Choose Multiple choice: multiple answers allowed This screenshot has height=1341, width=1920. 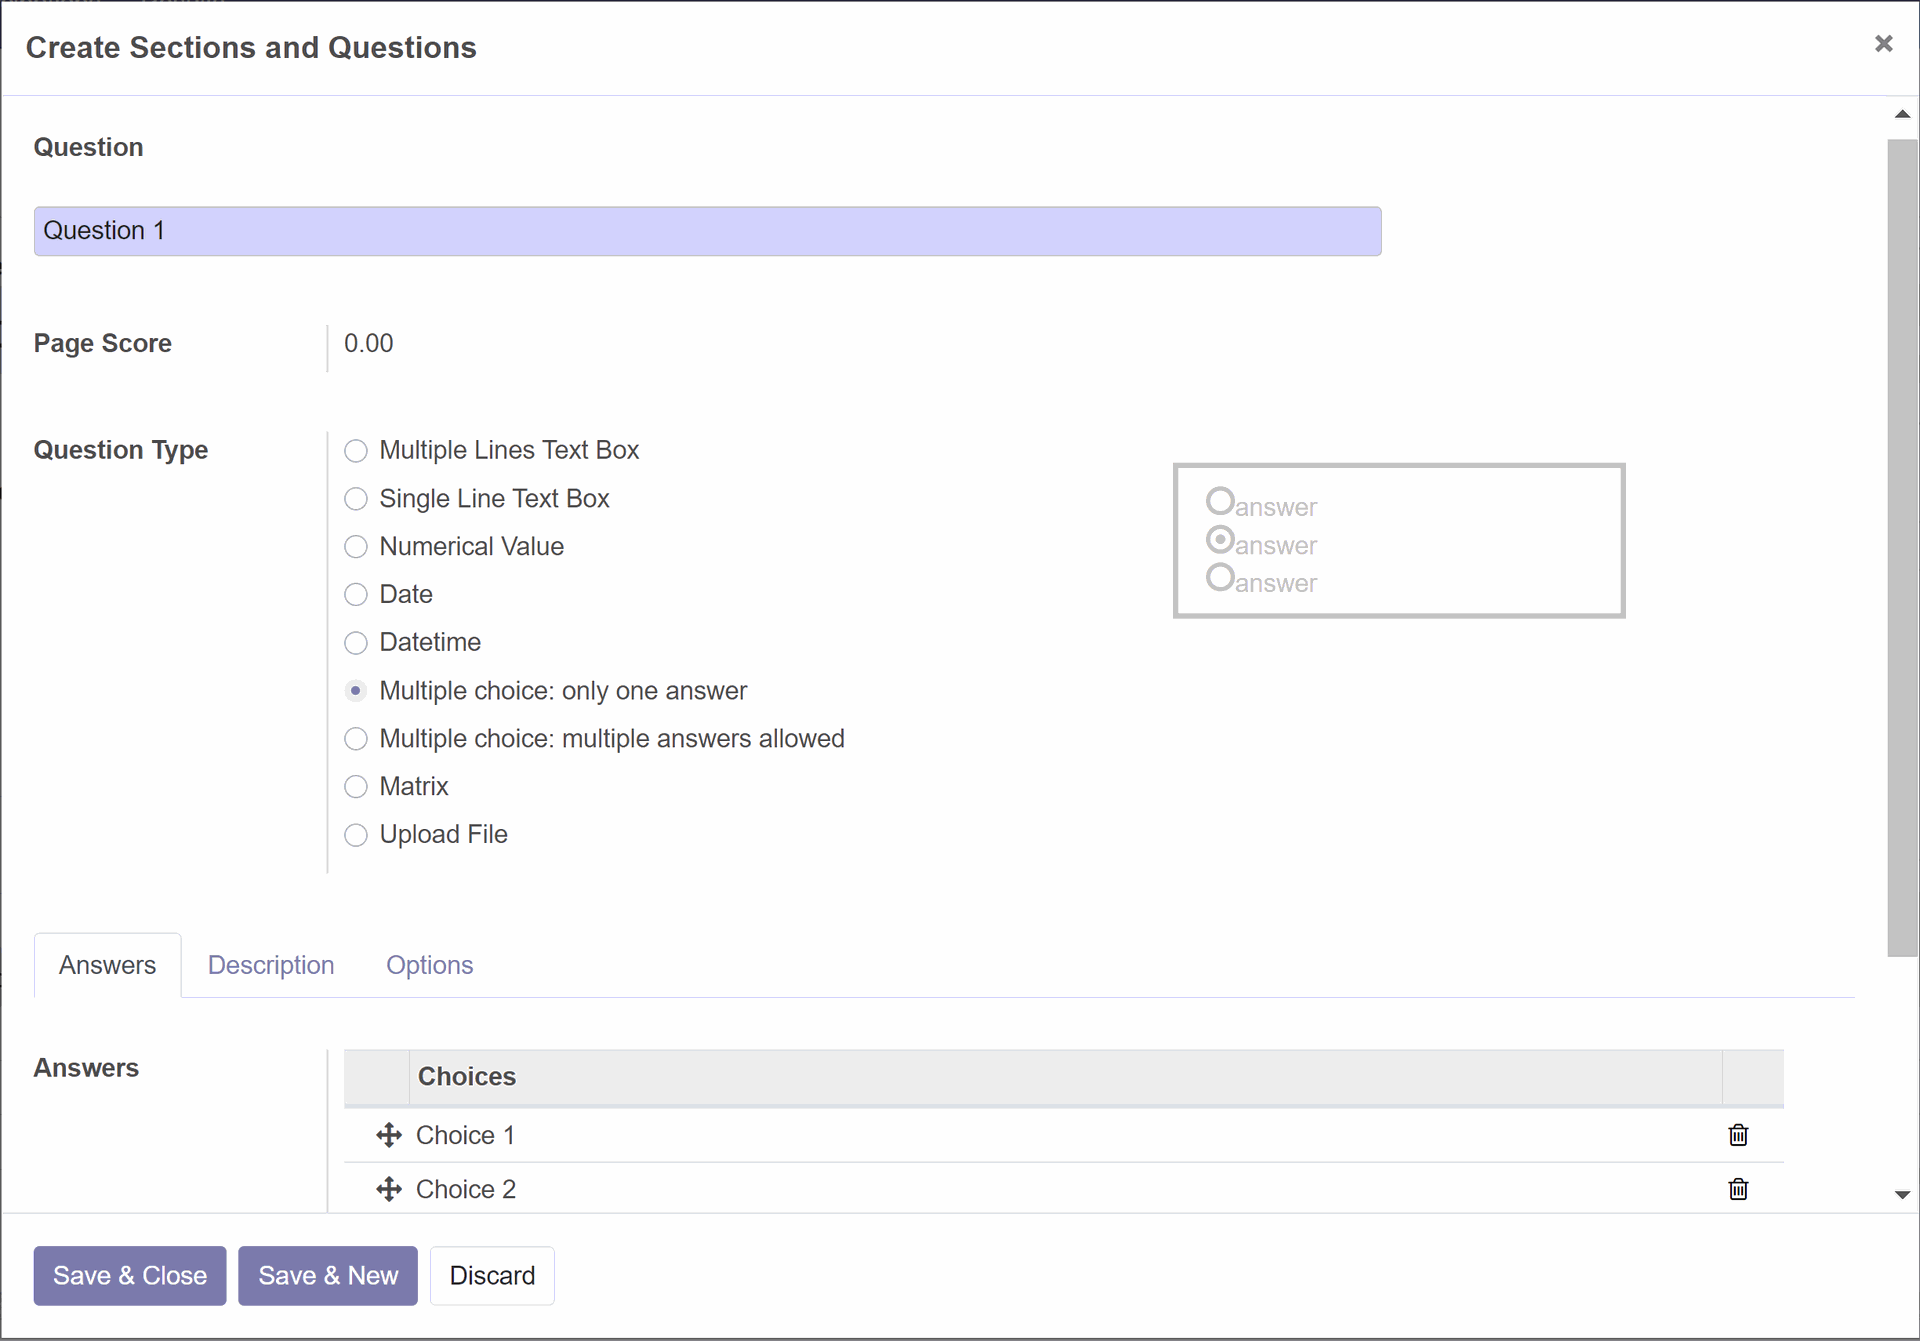(356, 739)
